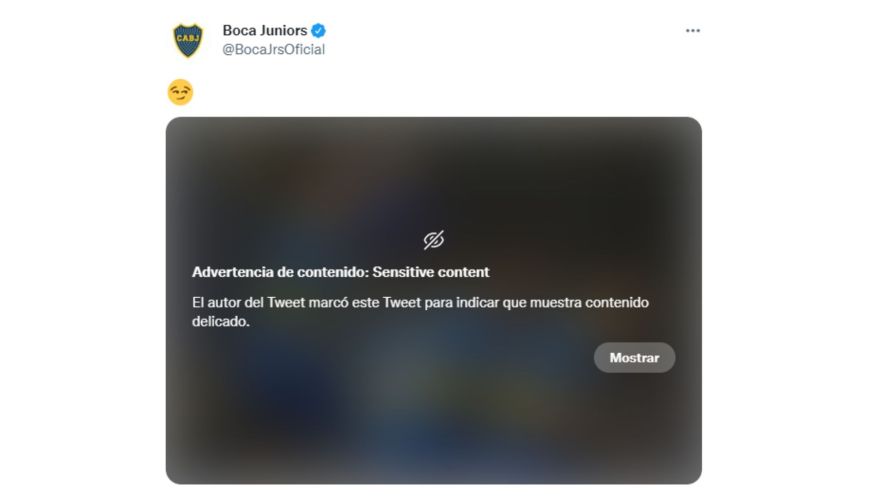Click the 'El autor del Tweet marcó' description
The image size is (878, 499).
pyautogui.click(x=420, y=312)
